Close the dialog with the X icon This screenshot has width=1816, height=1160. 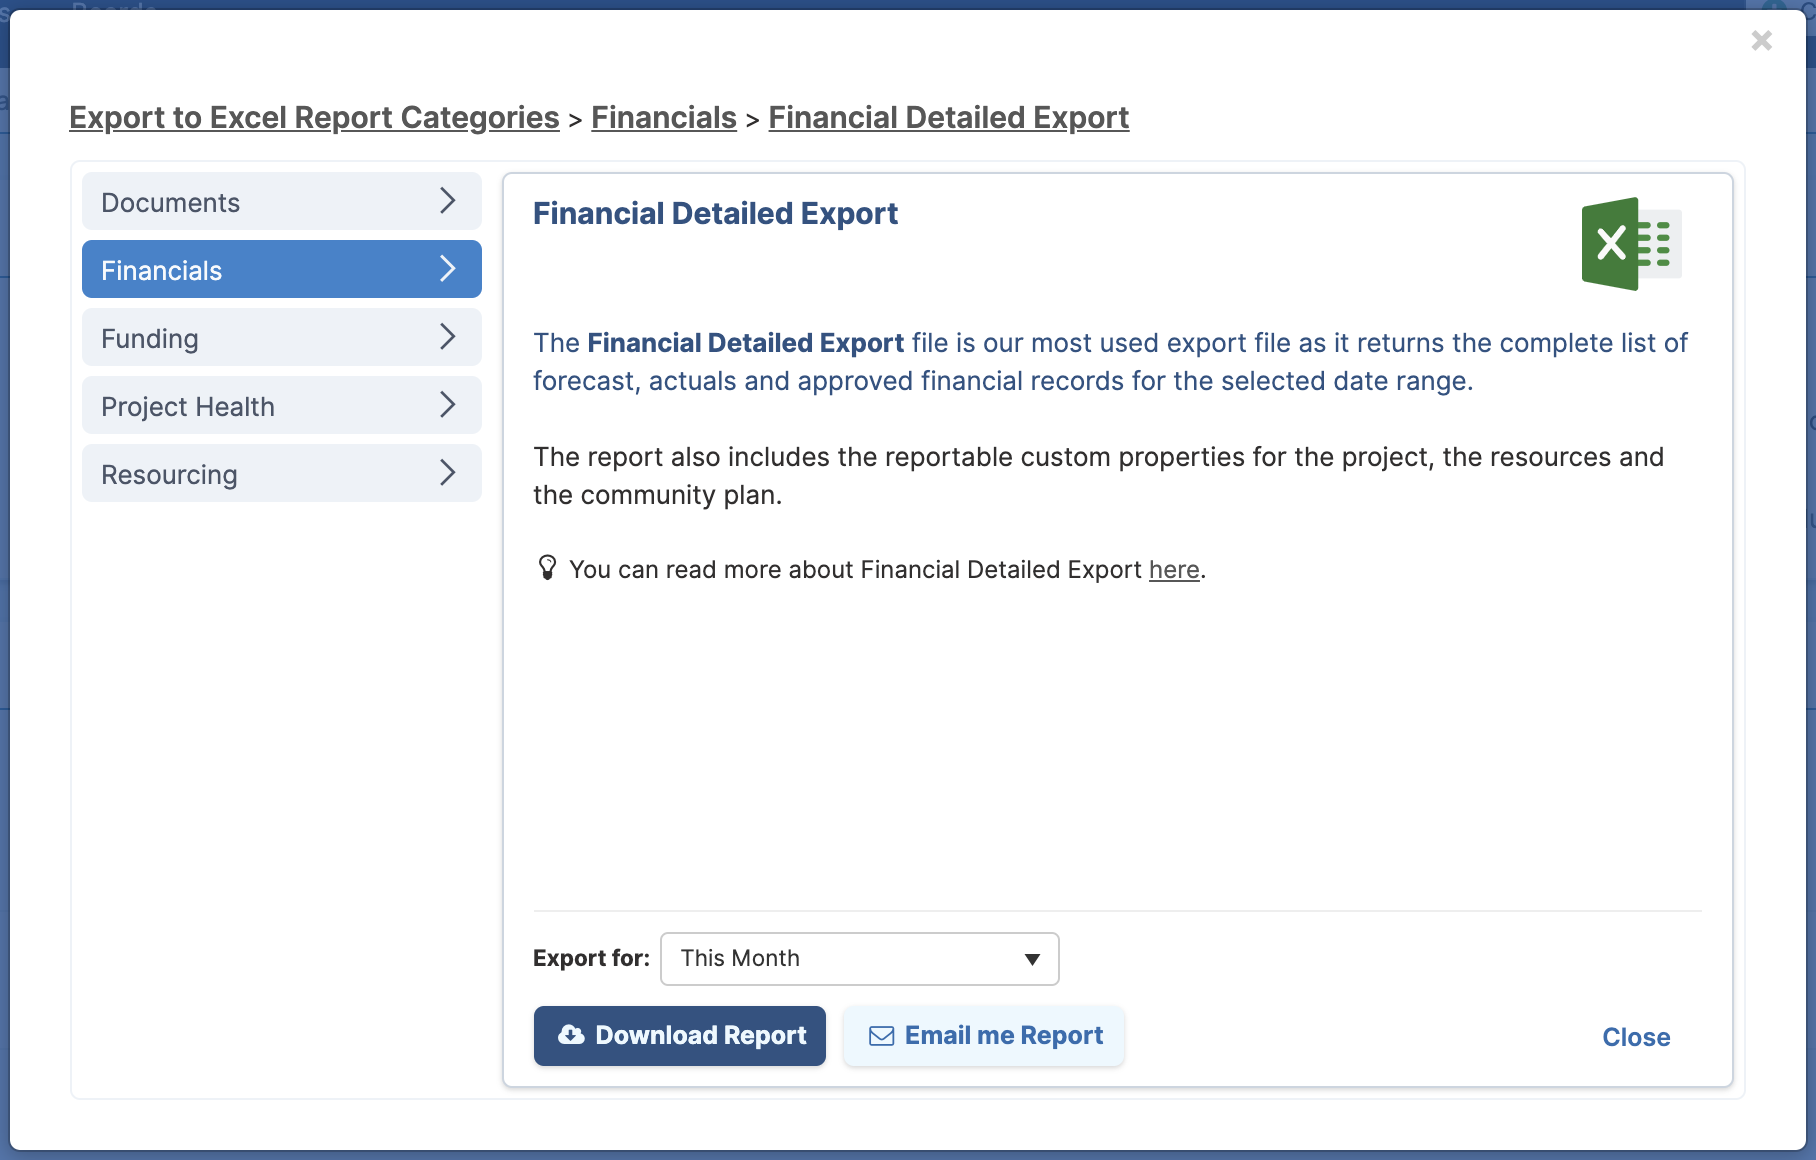[1762, 40]
